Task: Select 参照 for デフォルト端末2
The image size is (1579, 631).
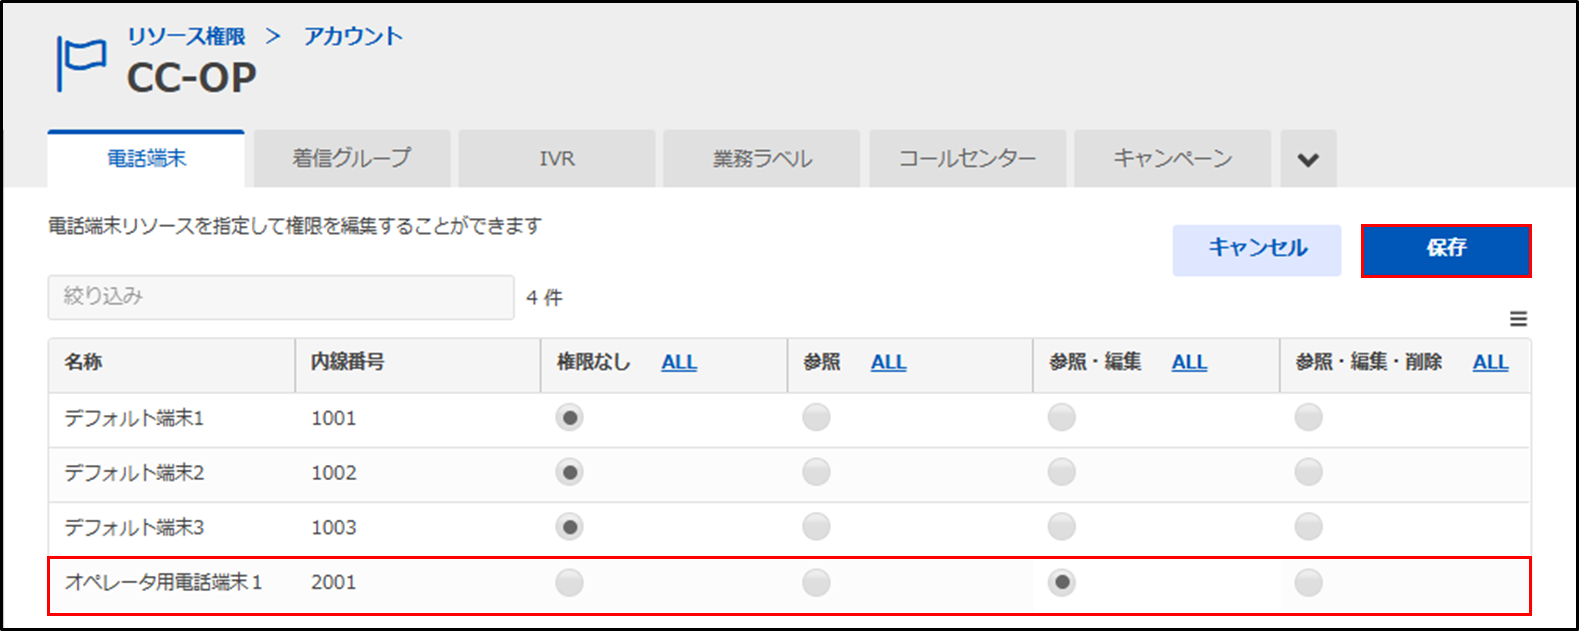Action: point(816,472)
